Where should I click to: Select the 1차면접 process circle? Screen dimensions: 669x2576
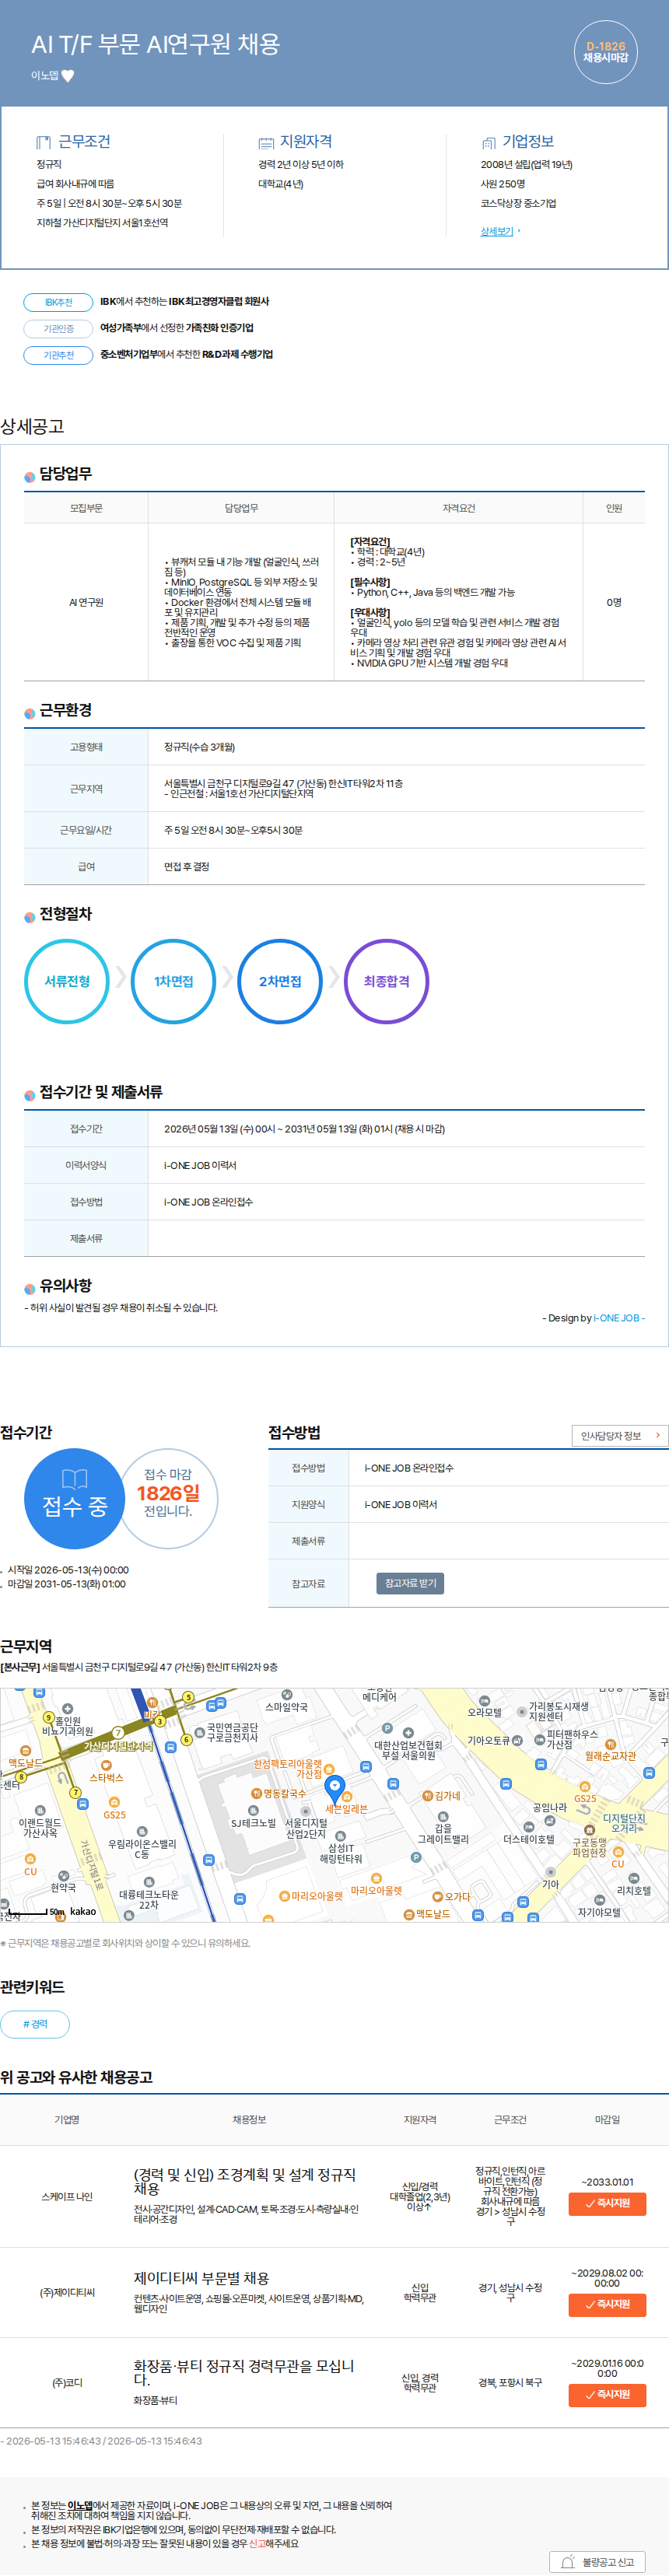(x=173, y=981)
